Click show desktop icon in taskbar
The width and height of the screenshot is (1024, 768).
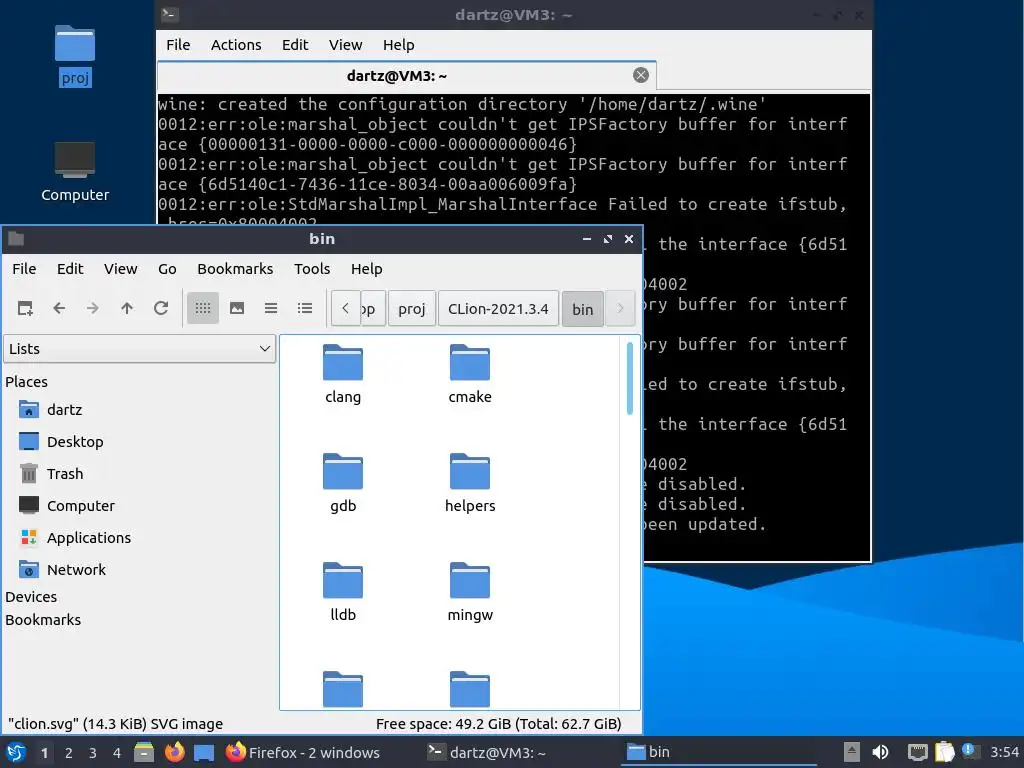(204, 752)
